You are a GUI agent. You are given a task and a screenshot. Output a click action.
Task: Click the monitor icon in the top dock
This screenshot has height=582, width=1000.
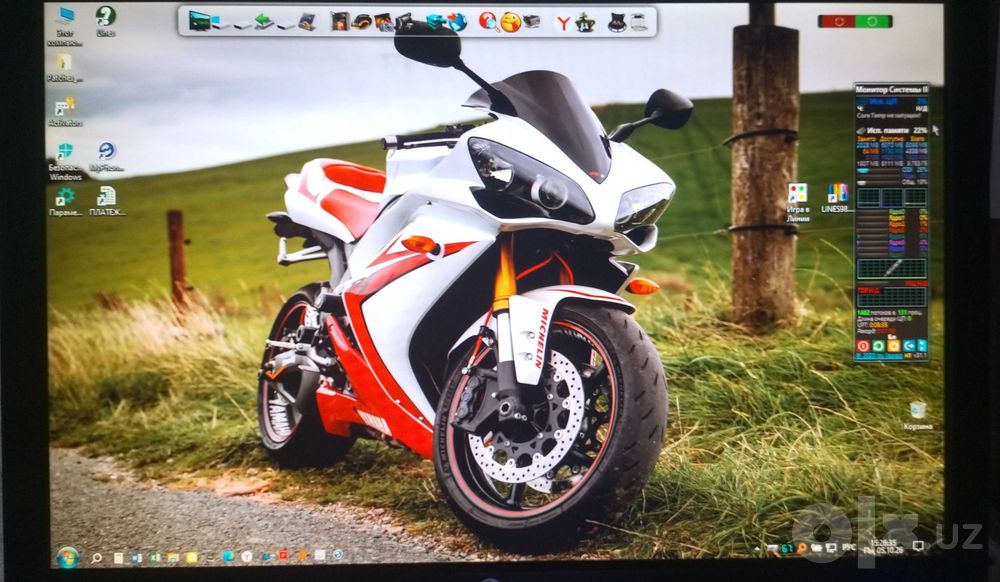point(199,21)
